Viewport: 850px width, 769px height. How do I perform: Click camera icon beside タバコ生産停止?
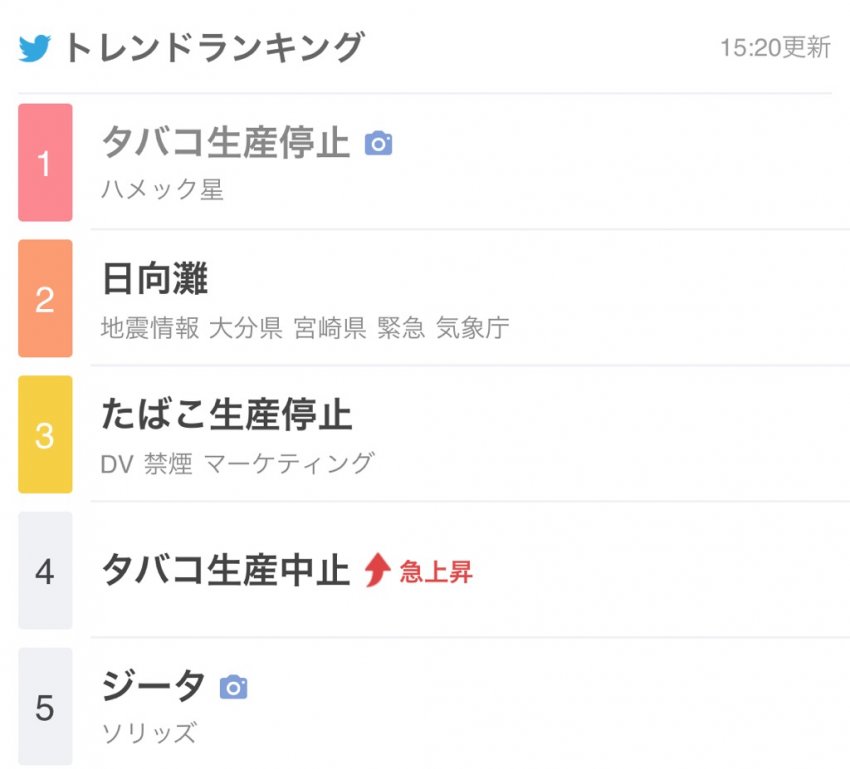(x=378, y=144)
